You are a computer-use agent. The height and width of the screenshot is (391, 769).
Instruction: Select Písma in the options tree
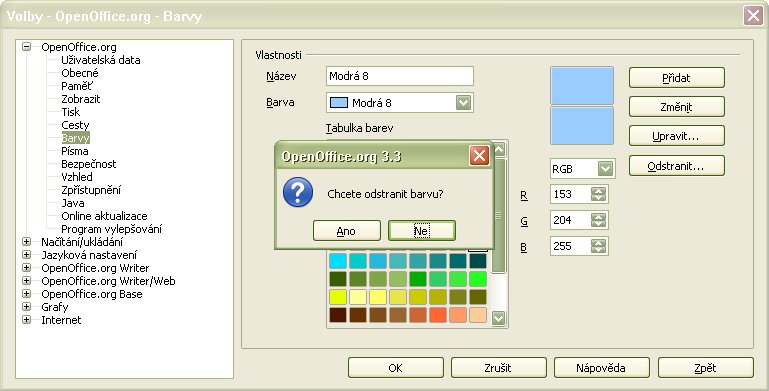[75, 151]
